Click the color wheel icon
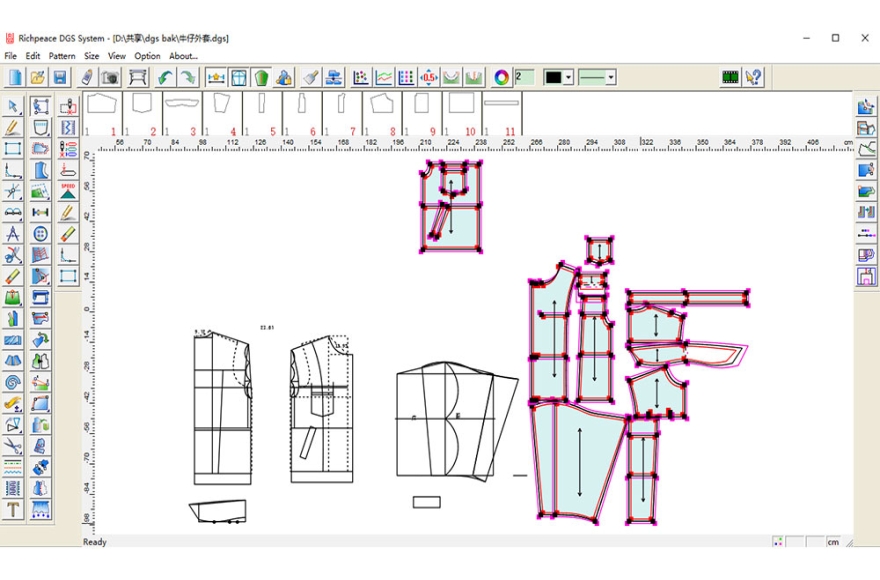The image size is (880, 580). coord(502,77)
